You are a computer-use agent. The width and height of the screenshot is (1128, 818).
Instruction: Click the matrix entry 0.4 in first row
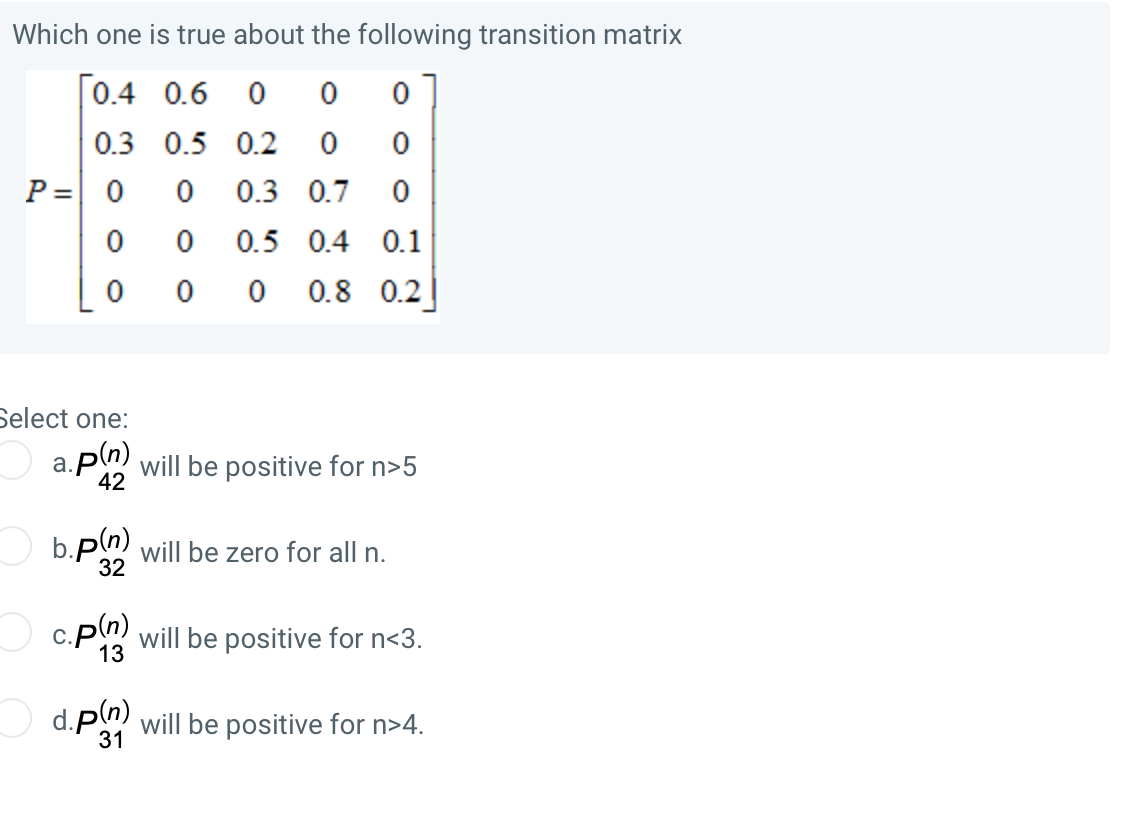click(111, 95)
